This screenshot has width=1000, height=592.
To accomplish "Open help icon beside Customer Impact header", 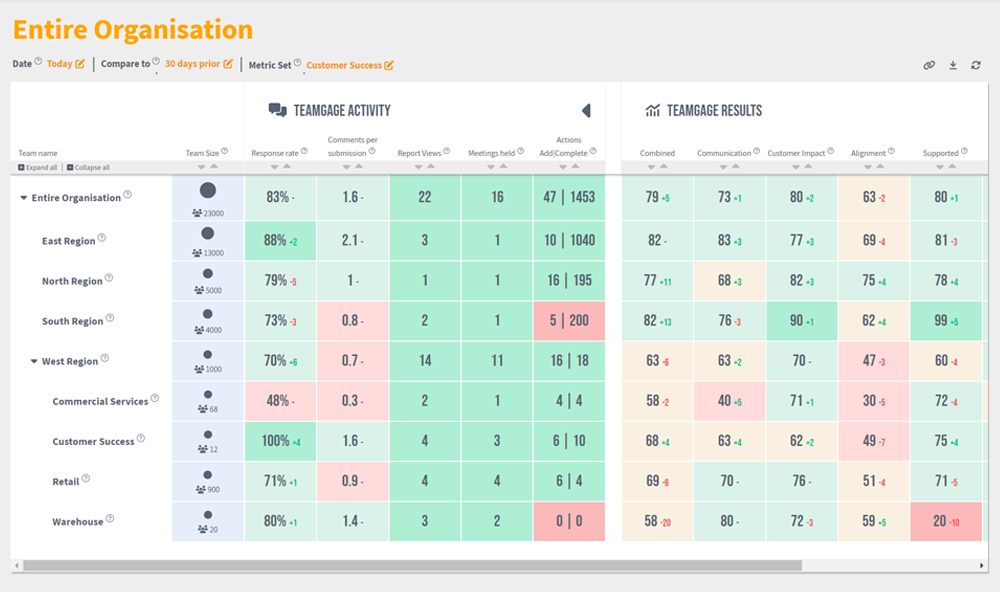I will pos(830,151).
